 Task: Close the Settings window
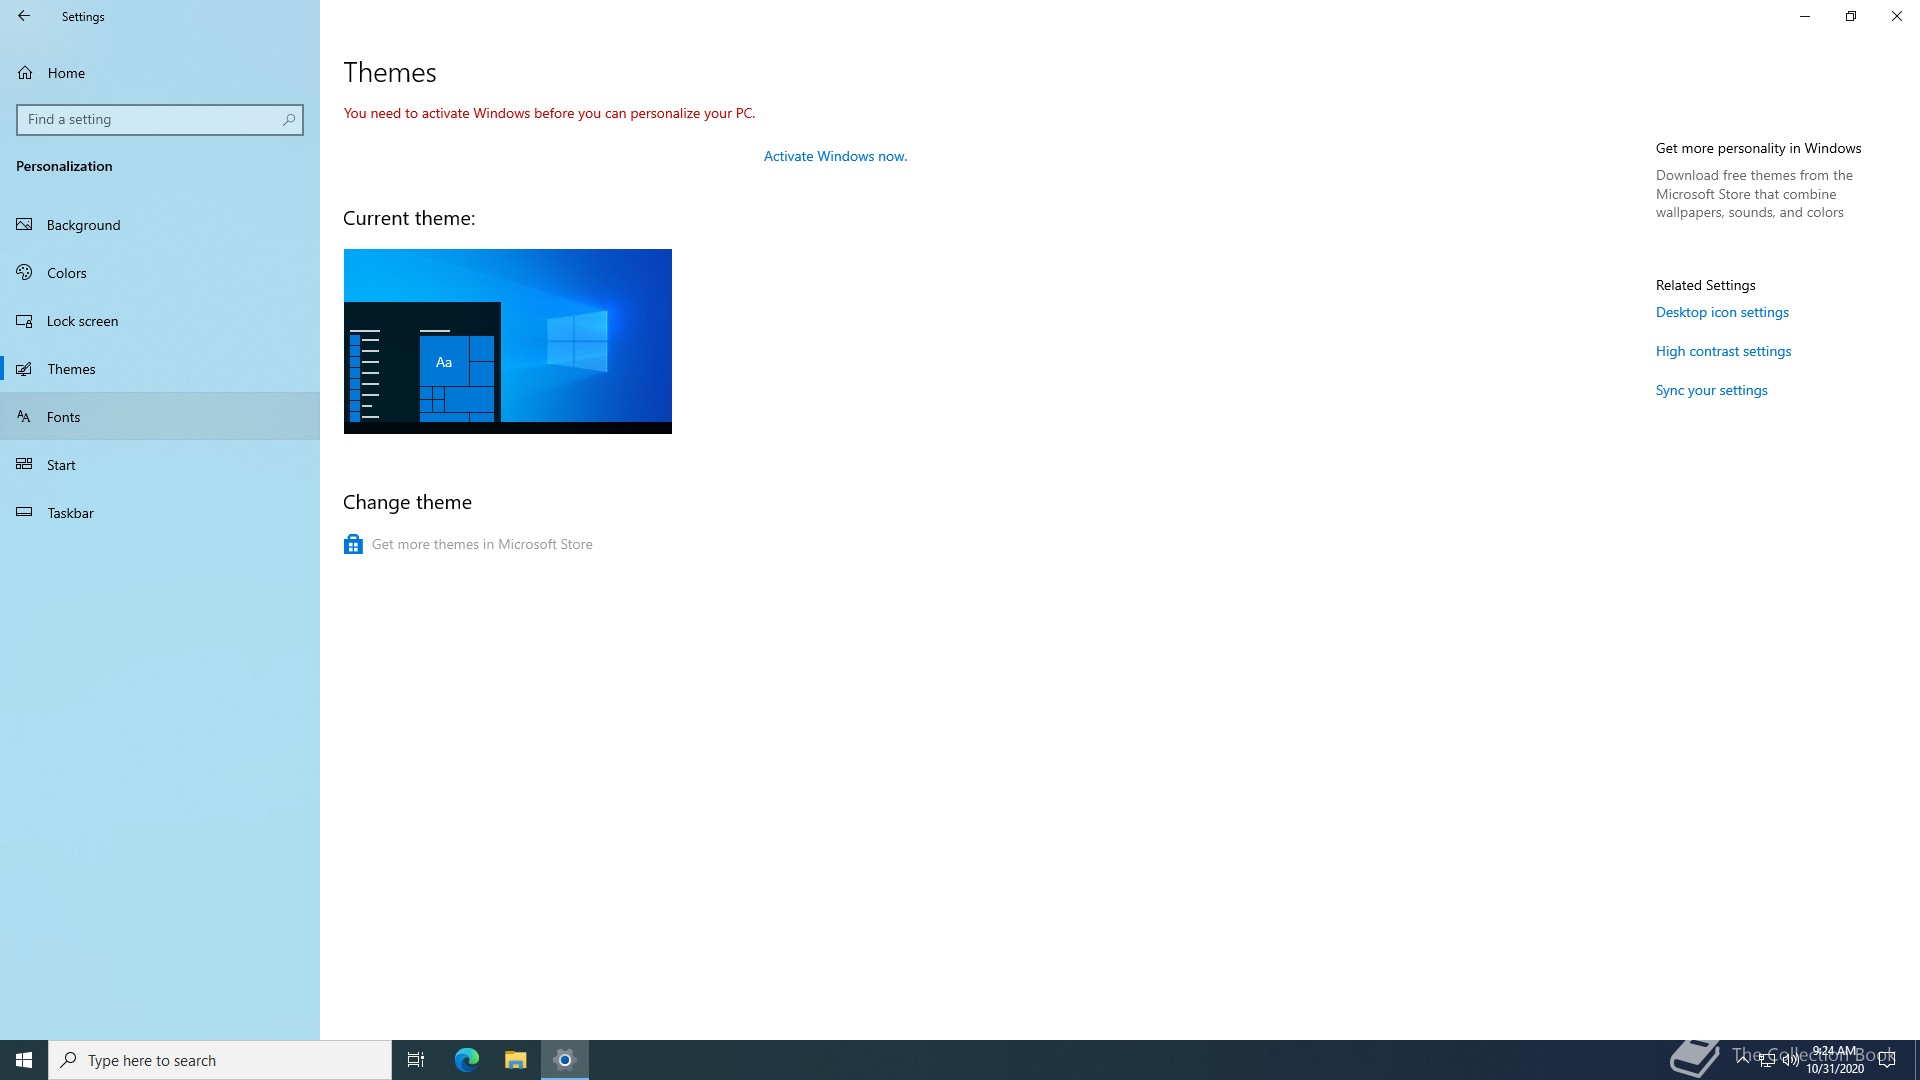pyautogui.click(x=1897, y=16)
